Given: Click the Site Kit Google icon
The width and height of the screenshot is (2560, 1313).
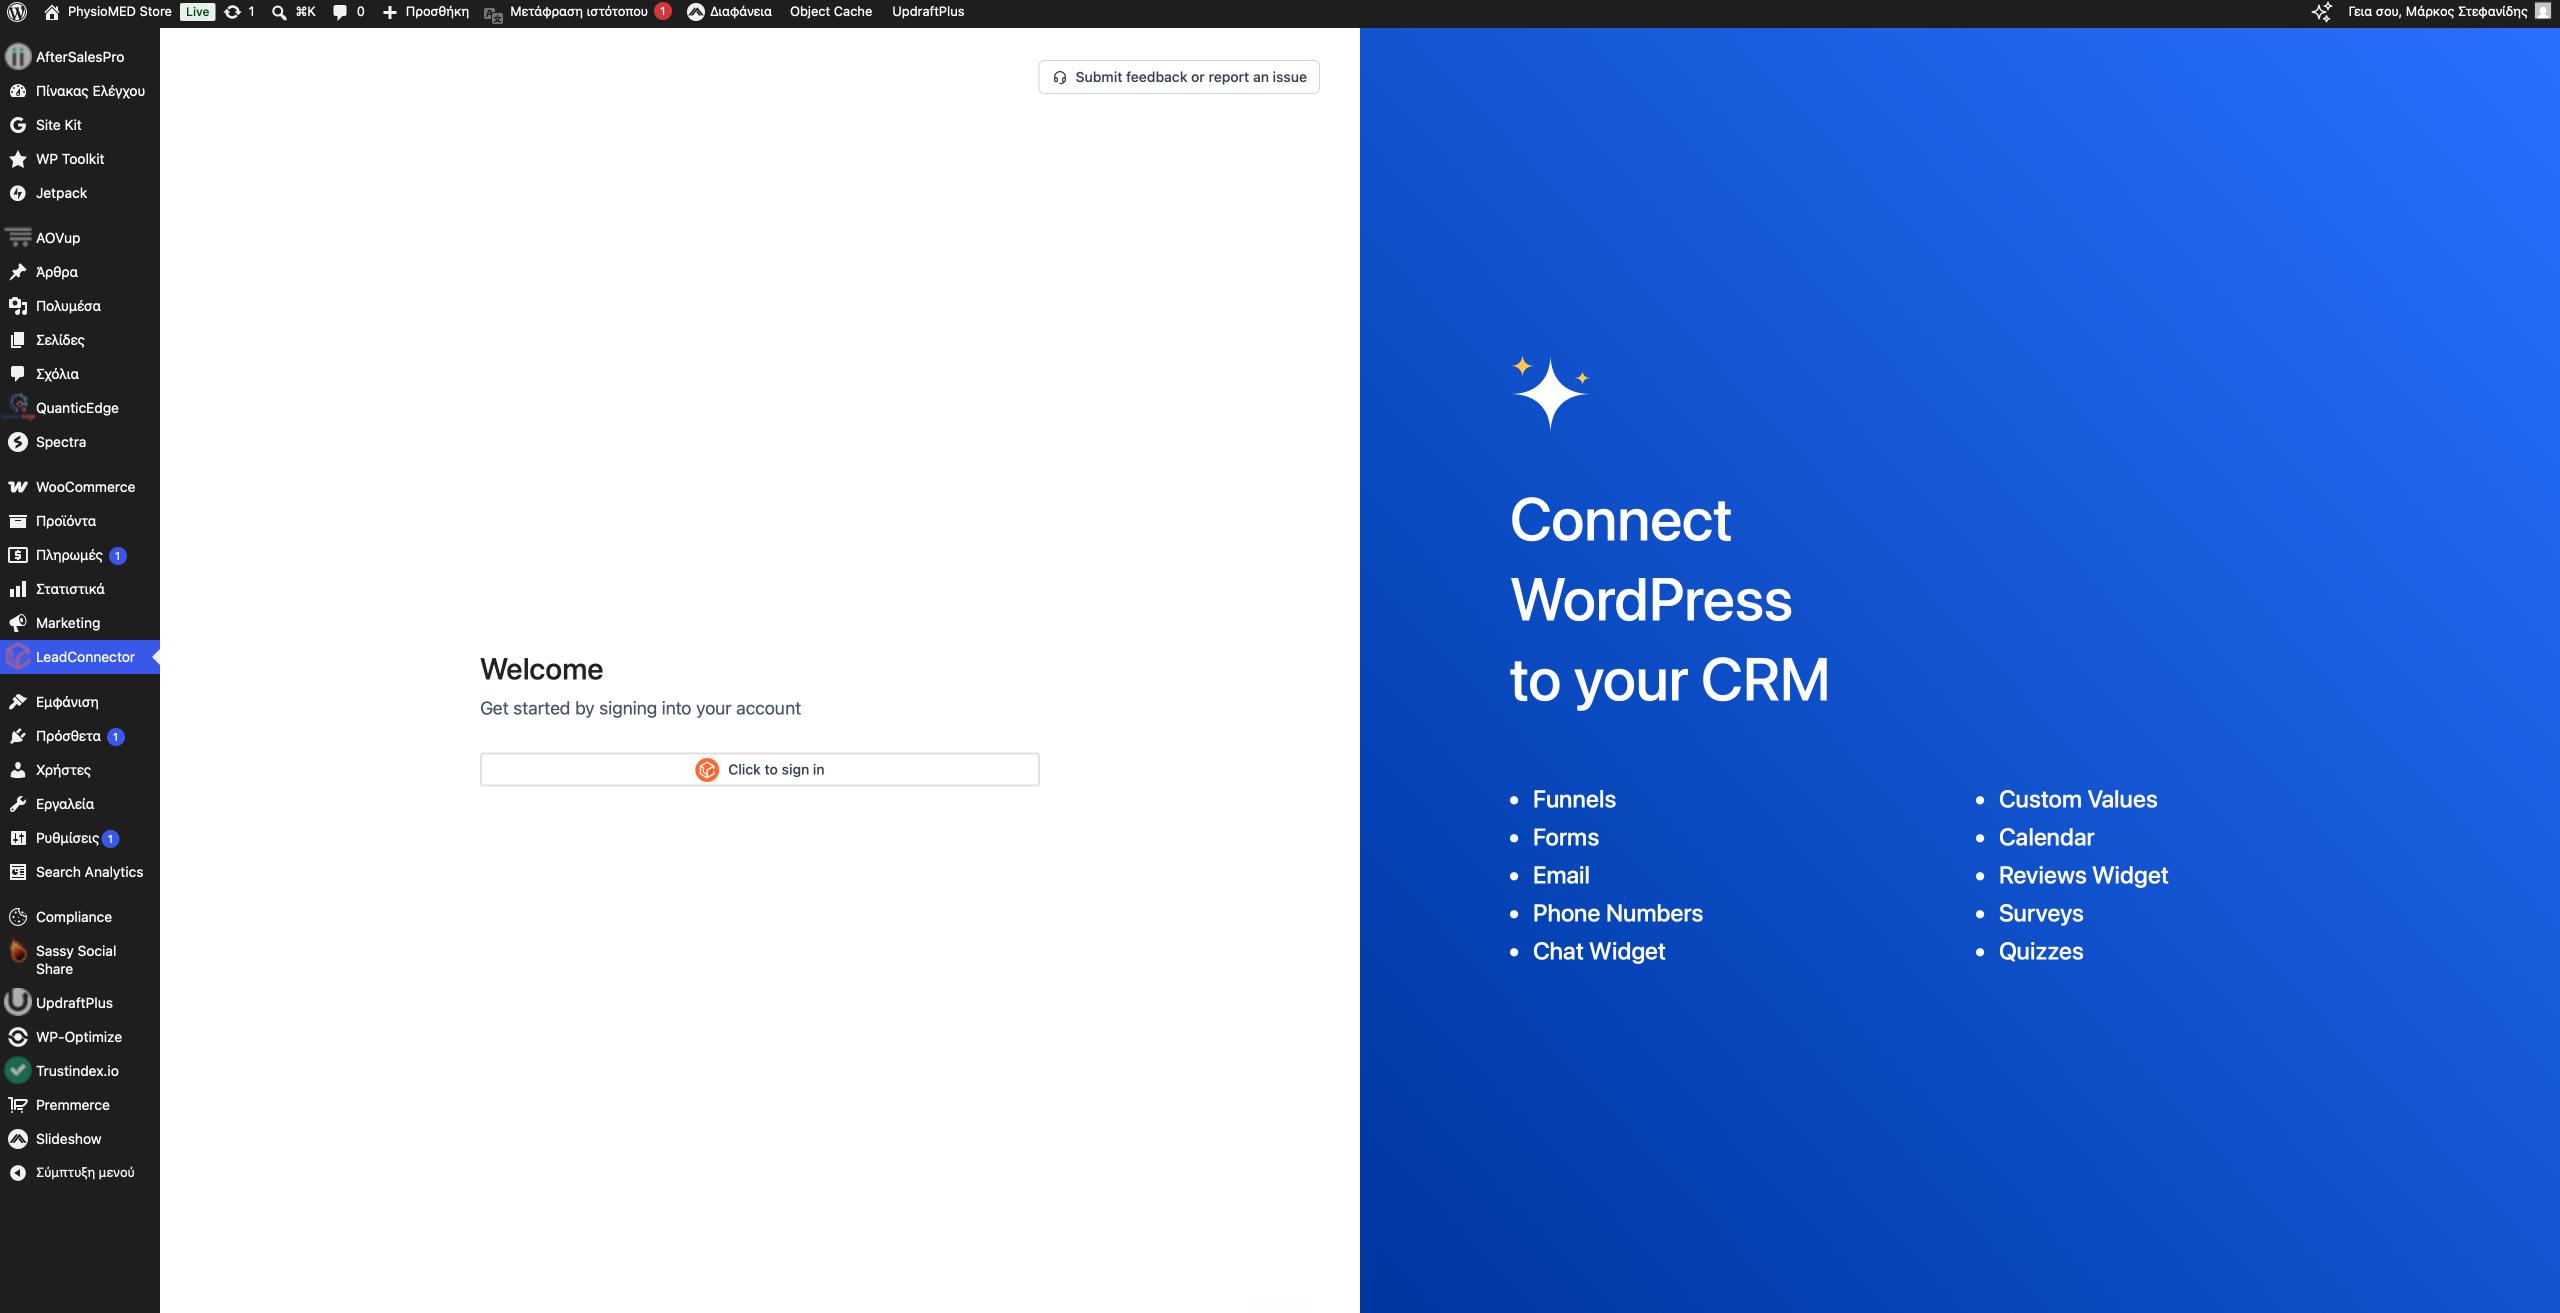Looking at the screenshot, I should pos(18,125).
